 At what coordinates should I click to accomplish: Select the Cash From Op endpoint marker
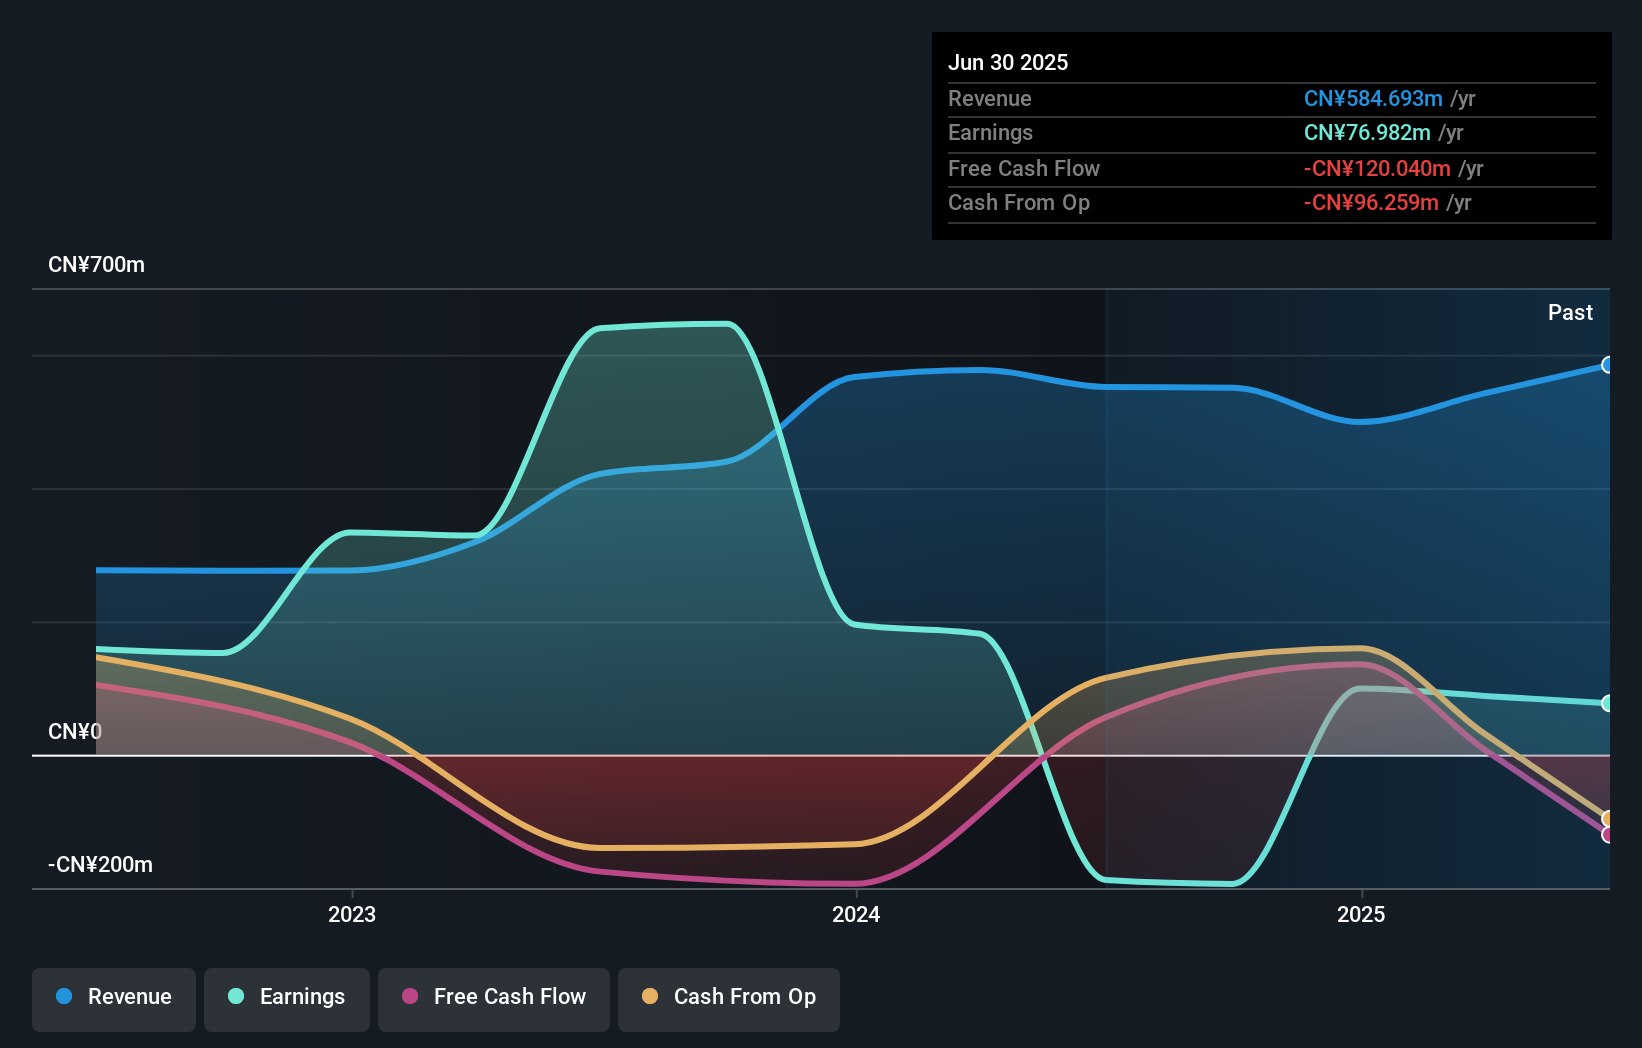[x=1608, y=819]
